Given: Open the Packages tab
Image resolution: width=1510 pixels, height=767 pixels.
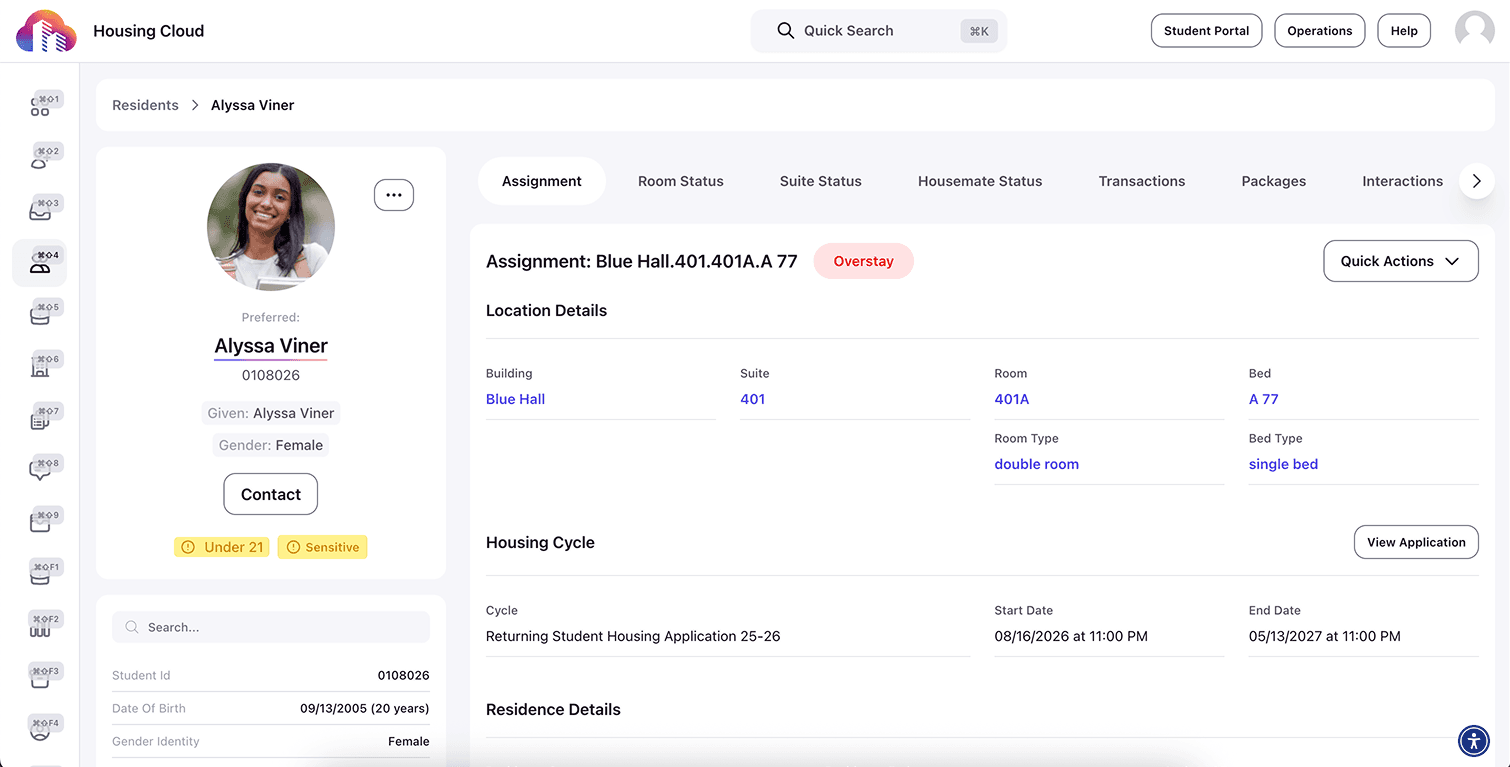Looking at the screenshot, I should pos(1274,181).
